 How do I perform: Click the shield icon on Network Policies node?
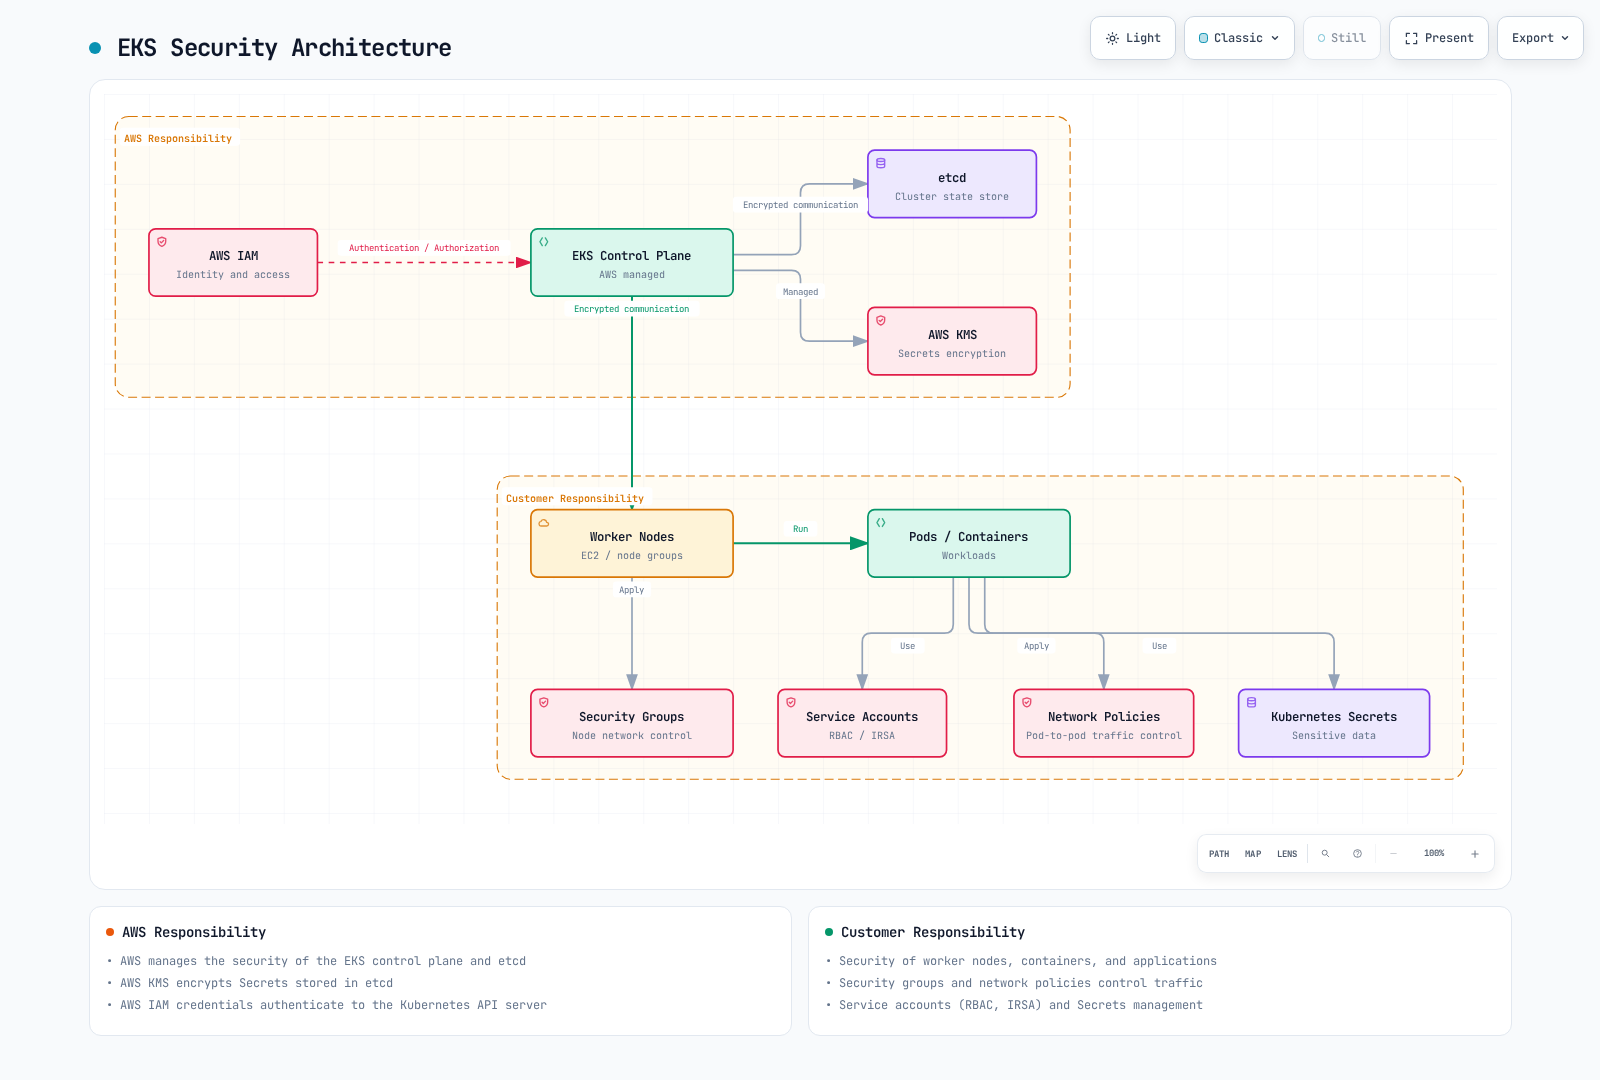click(1027, 703)
